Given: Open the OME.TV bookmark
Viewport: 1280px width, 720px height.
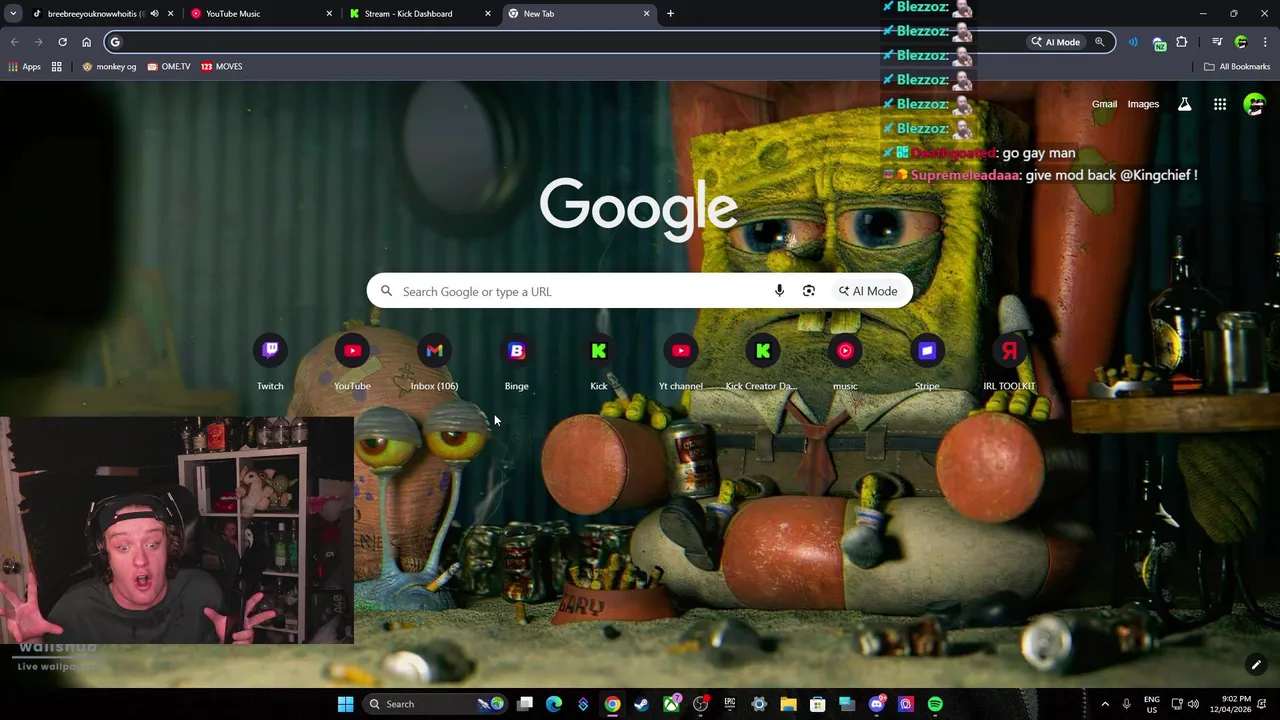Looking at the screenshot, I should [168, 67].
